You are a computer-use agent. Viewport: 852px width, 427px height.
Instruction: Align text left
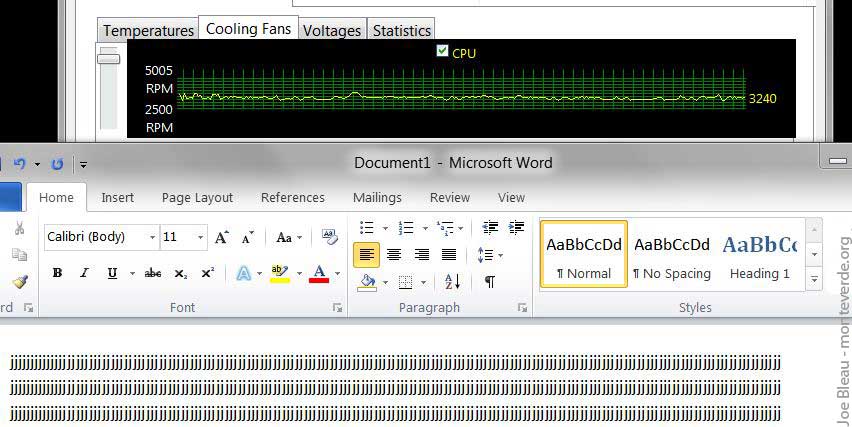[x=367, y=254]
